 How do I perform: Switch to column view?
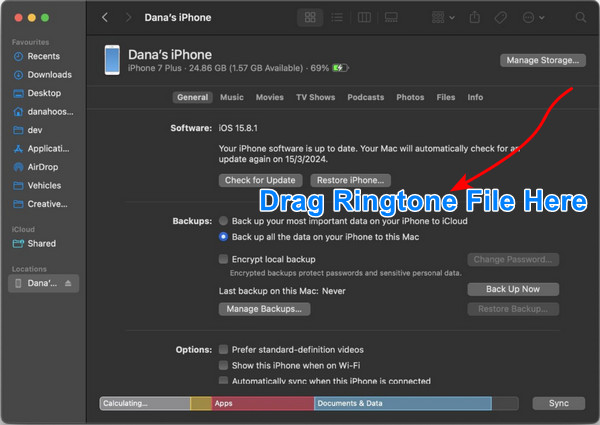point(363,18)
